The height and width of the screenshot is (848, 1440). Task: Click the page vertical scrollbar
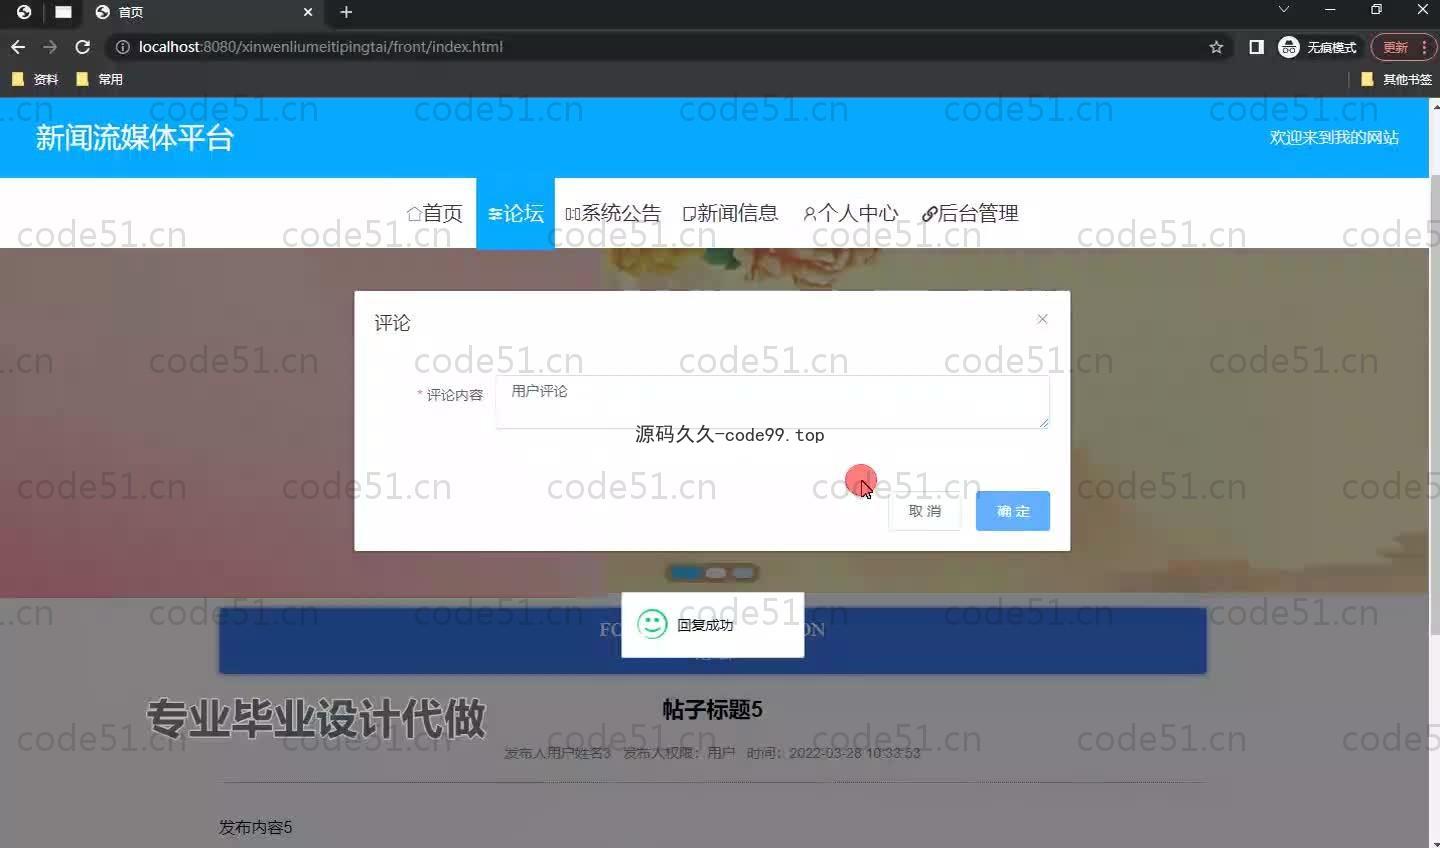pyautogui.click(x=1434, y=405)
